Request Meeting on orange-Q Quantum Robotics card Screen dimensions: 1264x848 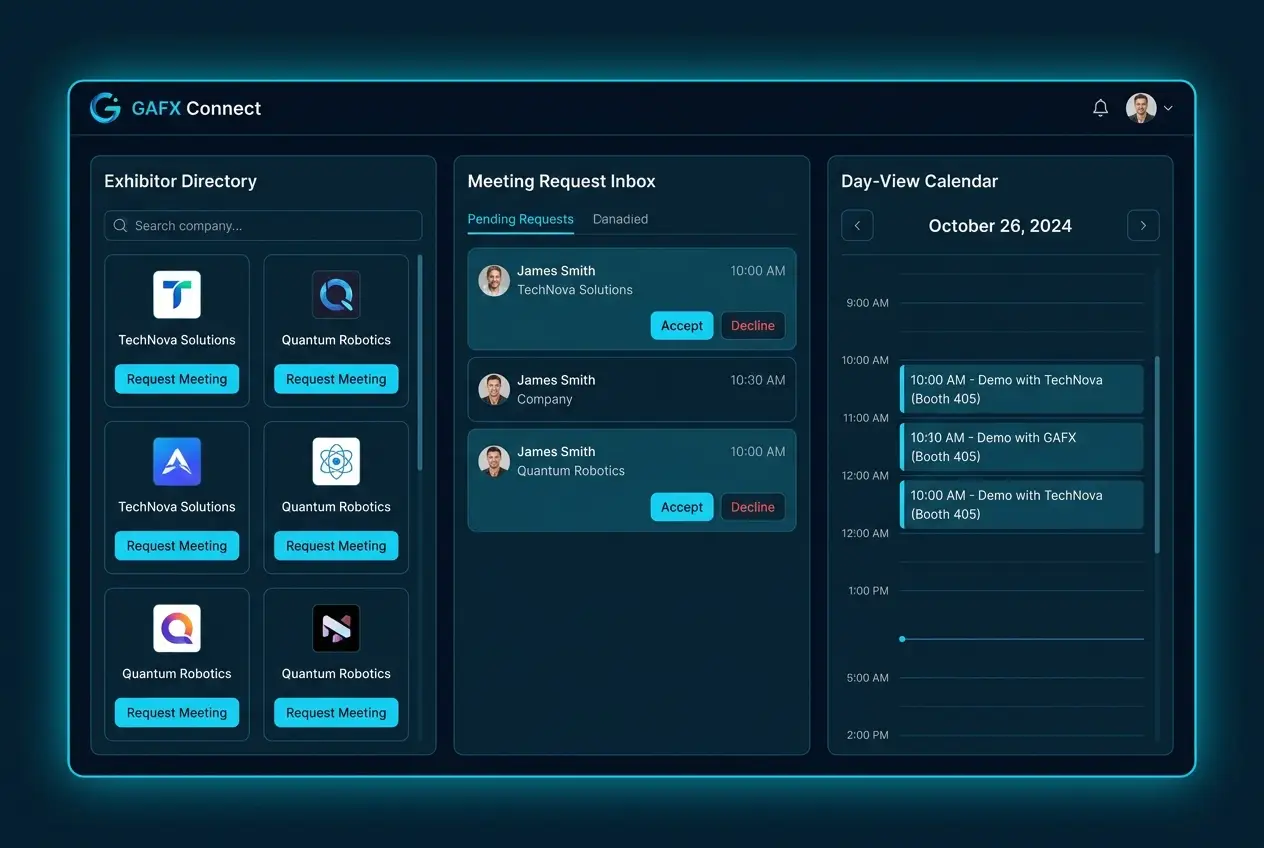pyautogui.click(x=177, y=713)
